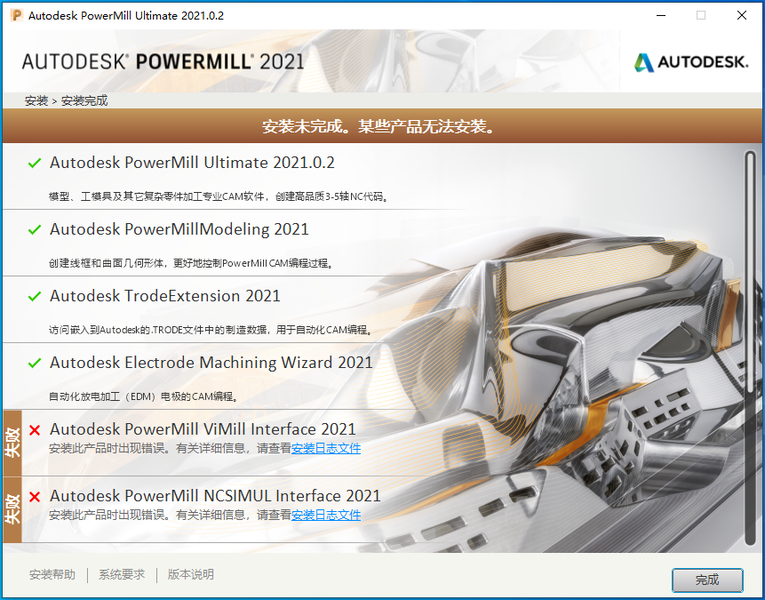The height and width of the screenshot is (600, 765).
Task: Click red X beside ViMill Interface 2021
Action: pyautogui.click(x=35, y=430)
